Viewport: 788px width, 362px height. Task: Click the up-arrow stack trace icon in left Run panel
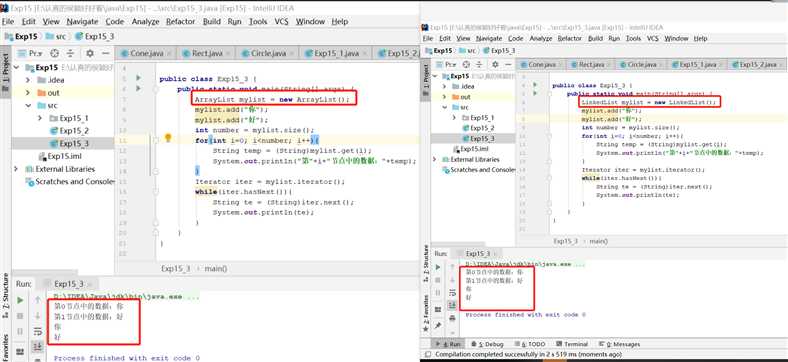[x=38, y=300]
